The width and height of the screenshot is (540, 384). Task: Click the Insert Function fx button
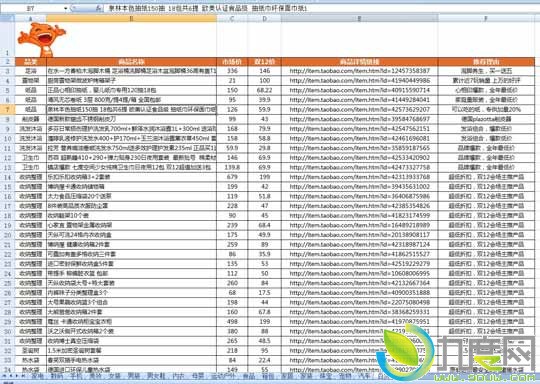pyautogui.click(x=98, y=8)
